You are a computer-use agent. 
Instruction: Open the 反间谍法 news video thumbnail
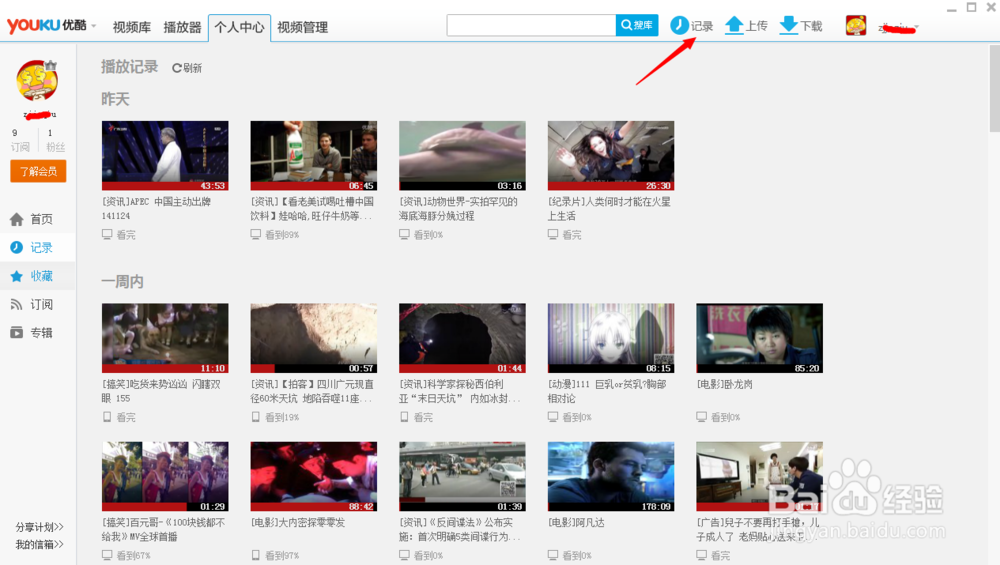462,476
